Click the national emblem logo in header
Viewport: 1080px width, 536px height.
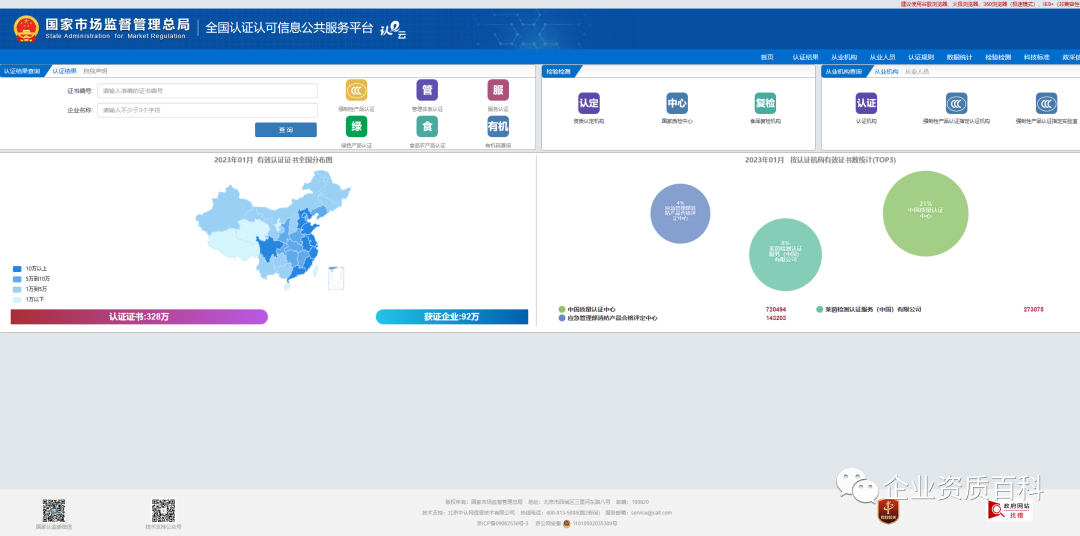pos(26,29)
